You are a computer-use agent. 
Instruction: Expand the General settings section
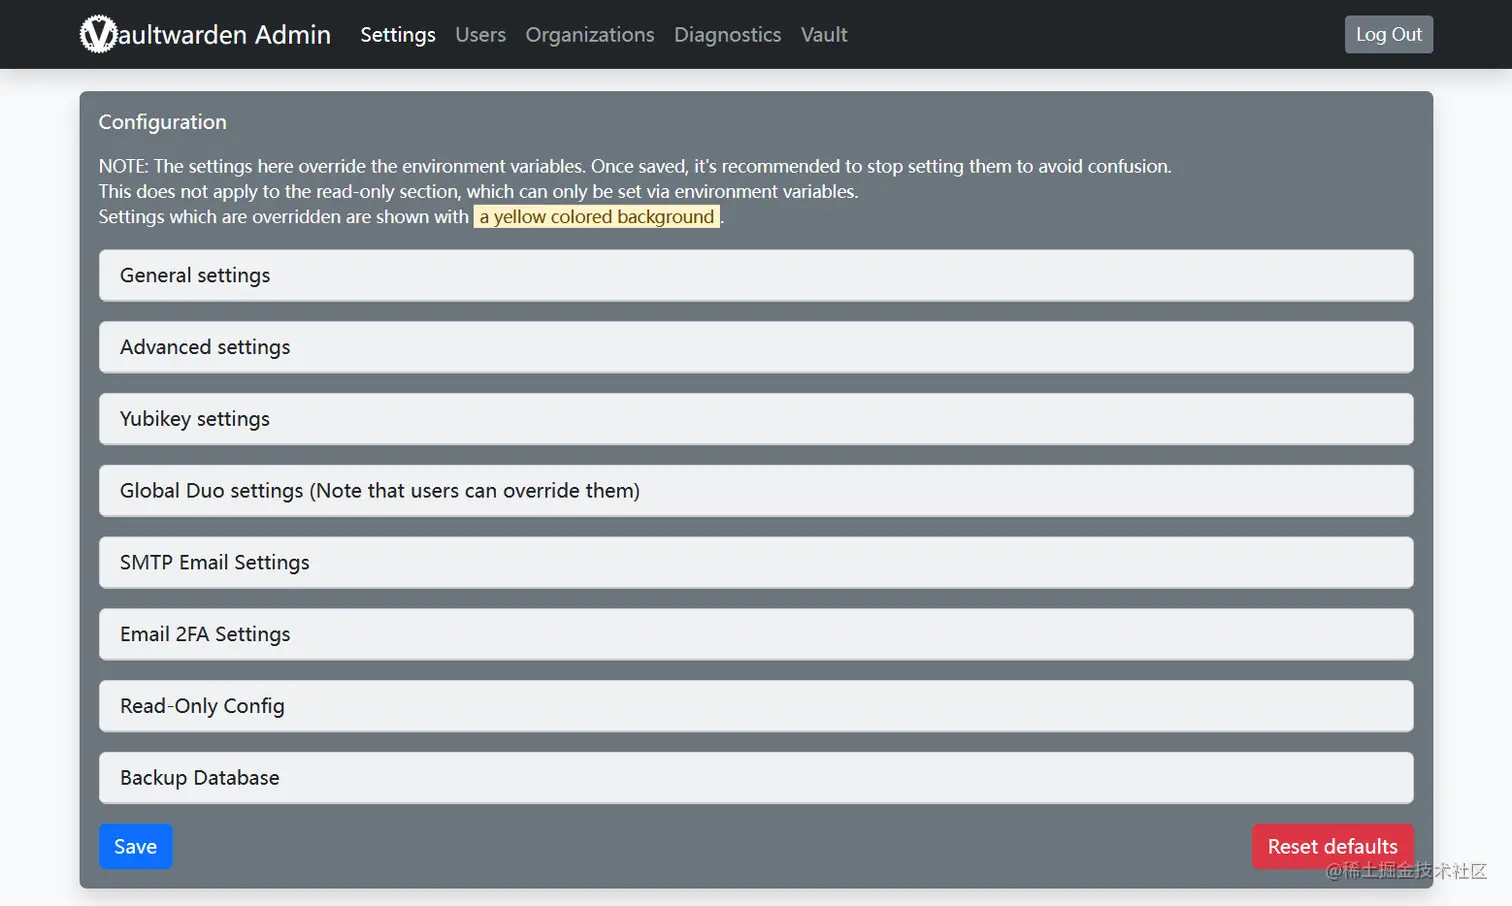point(756,275)
